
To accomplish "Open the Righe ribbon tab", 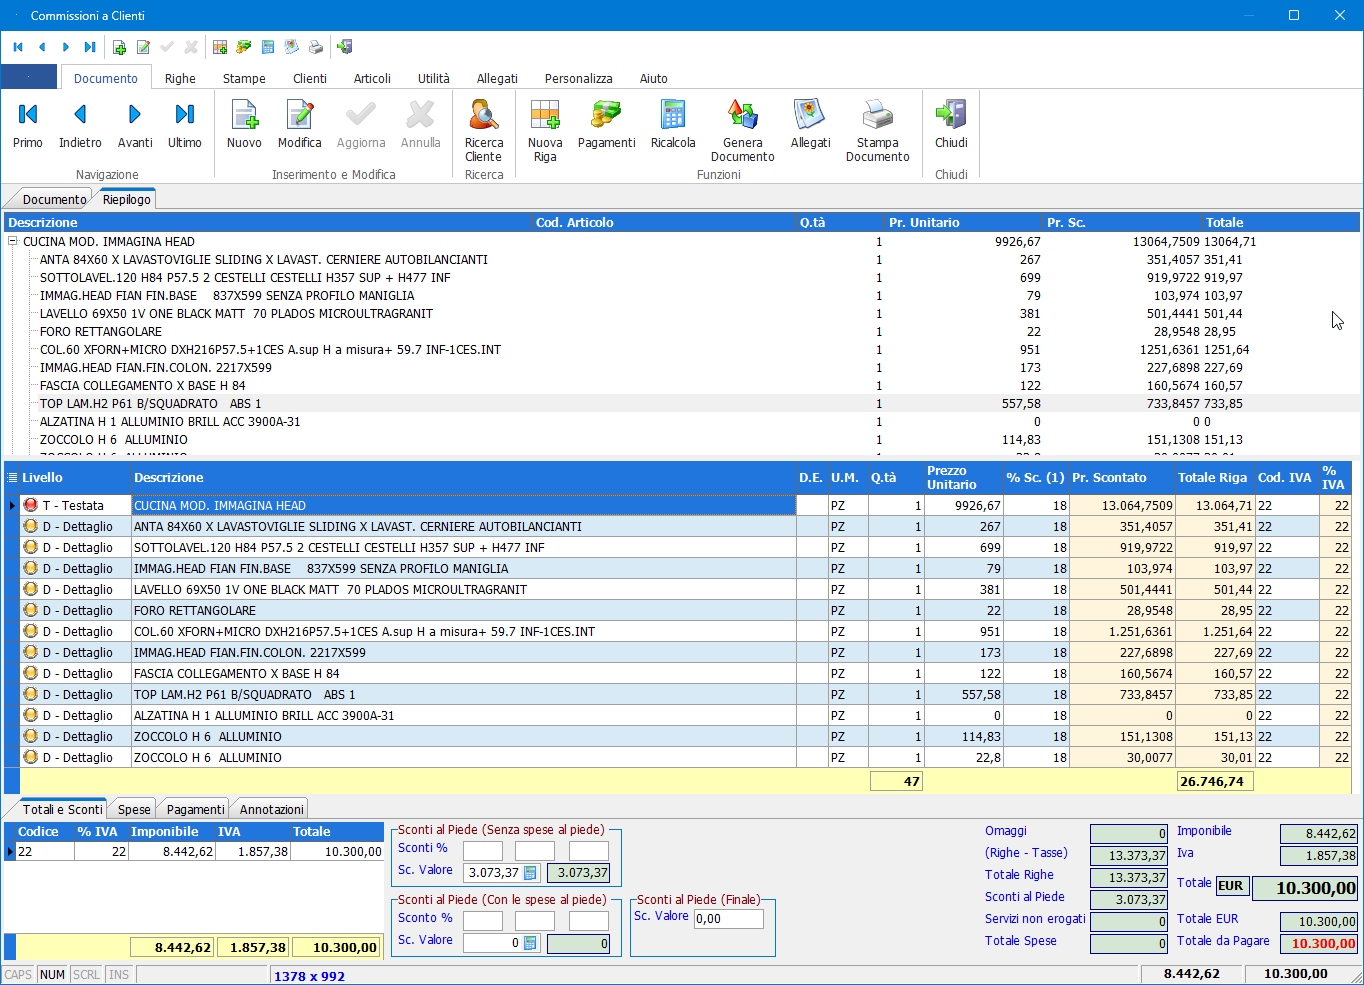I will 180,78.
